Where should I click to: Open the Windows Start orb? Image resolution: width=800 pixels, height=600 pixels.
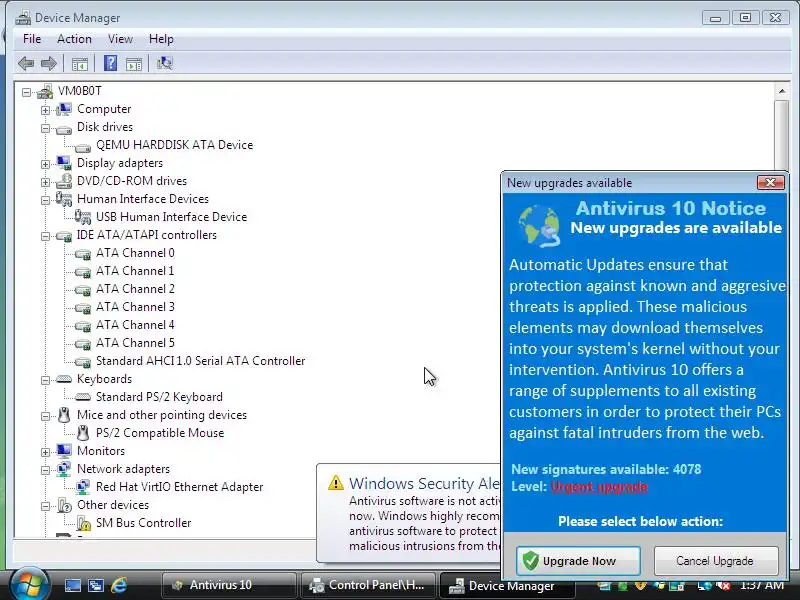click(x=28, y=584)
